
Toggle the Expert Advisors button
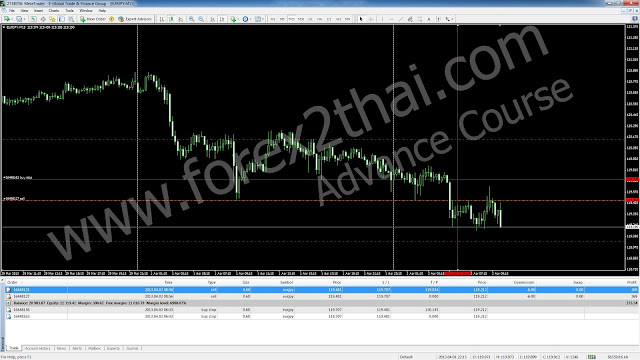click(135, 19)
